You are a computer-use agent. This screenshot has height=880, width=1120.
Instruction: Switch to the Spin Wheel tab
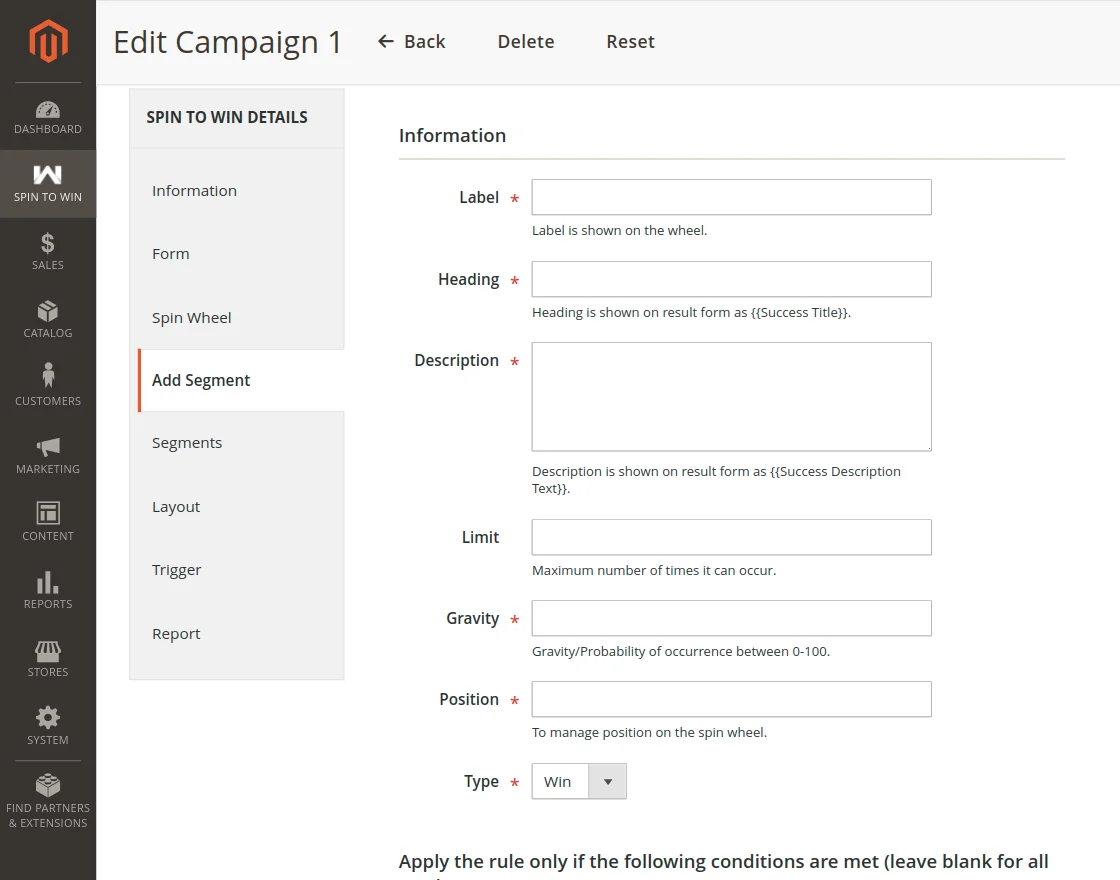(192, 318)
